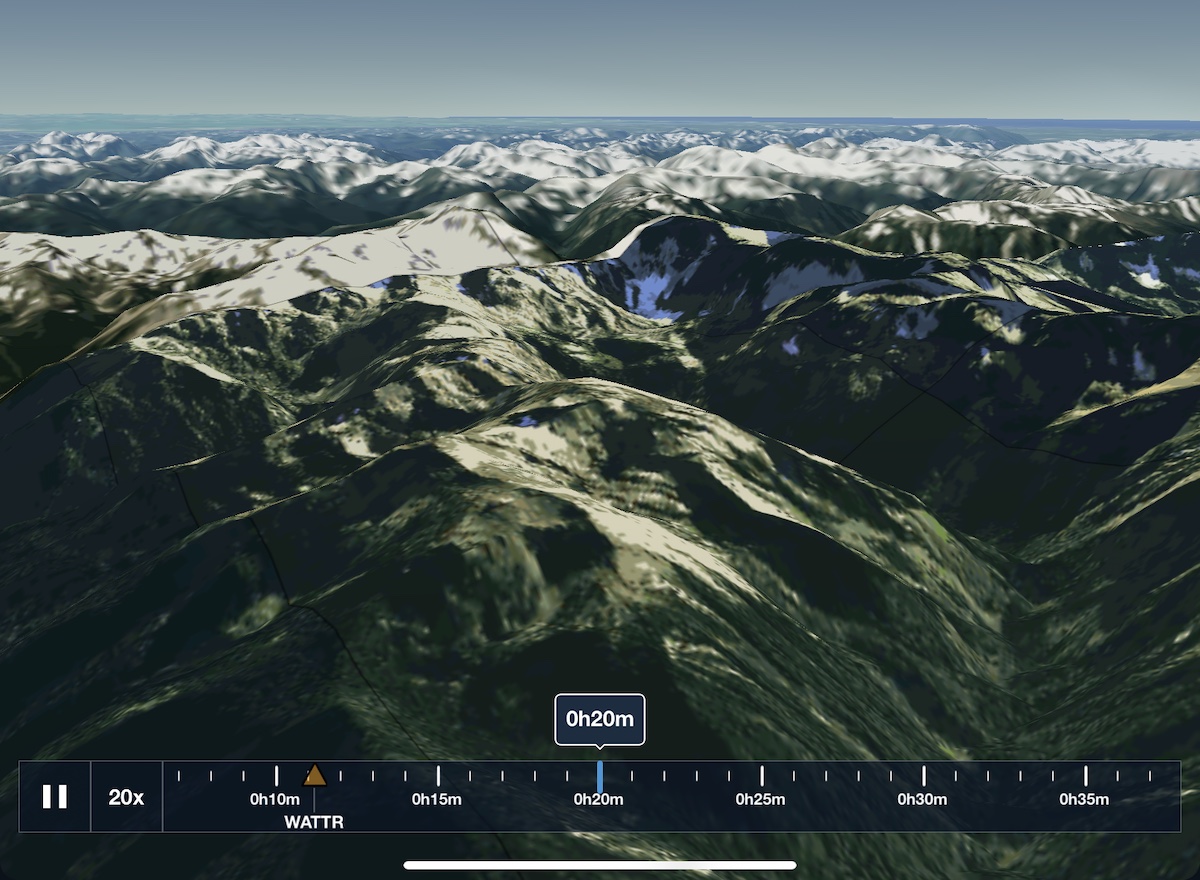Select the WATTR waypoint label
Screen dimensions: 1200x880
(x=314, y=822)
